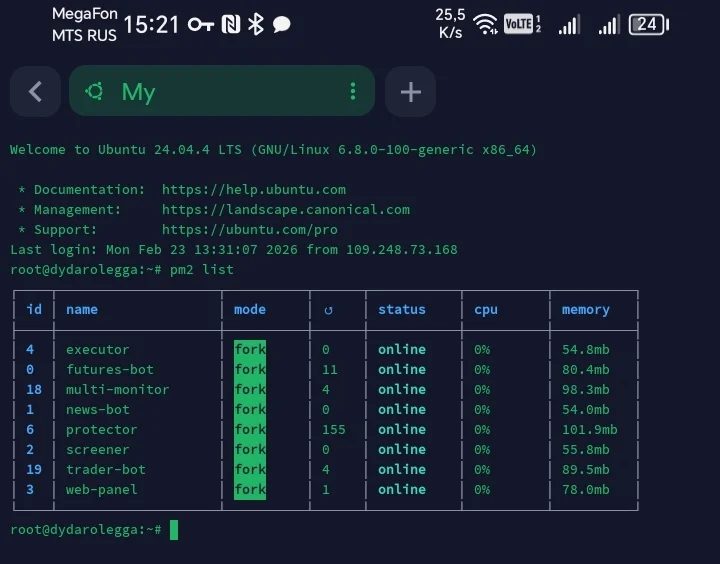Screen dimensions: 720x564
Task: Open three-dot menu on My tab
Action: [x=353, y=91]
